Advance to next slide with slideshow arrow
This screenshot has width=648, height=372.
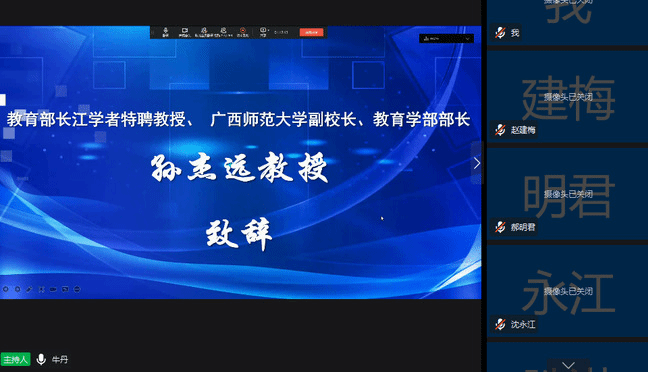(17, 289)
